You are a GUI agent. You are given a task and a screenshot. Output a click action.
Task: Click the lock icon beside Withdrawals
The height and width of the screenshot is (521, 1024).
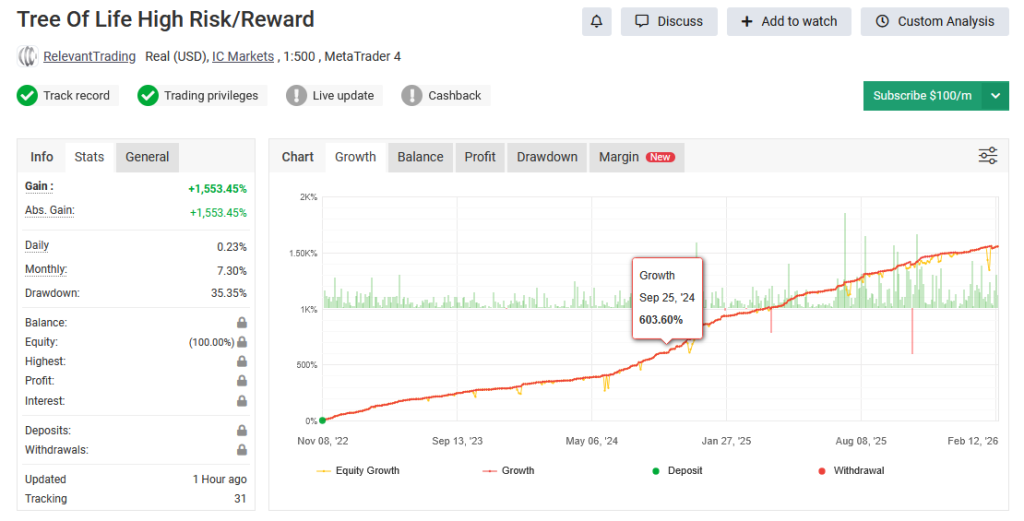pyautogui.click(x=241, y=450)
